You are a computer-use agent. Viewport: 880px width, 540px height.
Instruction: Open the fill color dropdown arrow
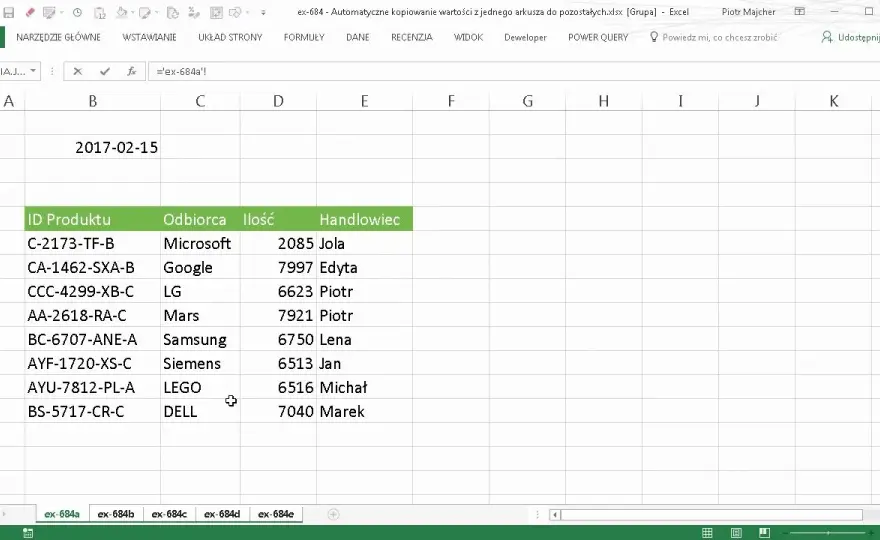pyautogui.click(x=132, y=12)
